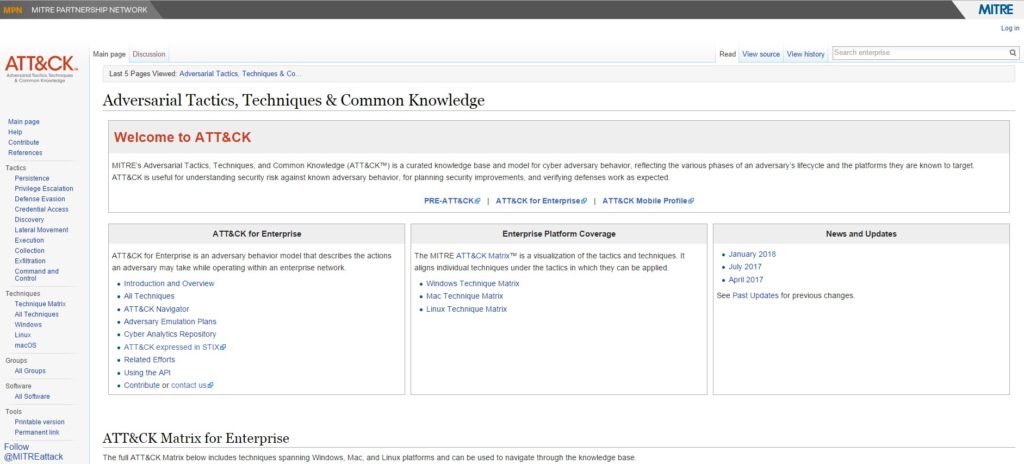The width and height of the screenshot is (1024, 464).
Task: Open the recently viewed Adversarial Tactics link
Action: (x=240, y=74)
